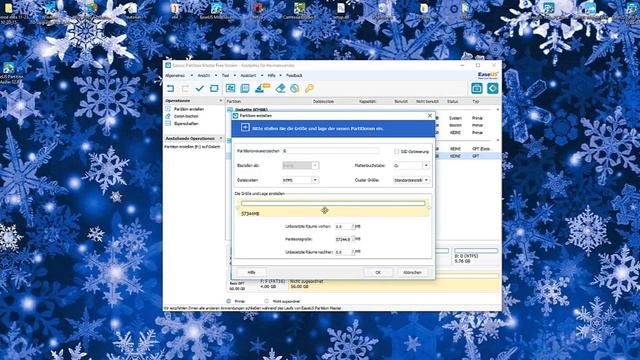Open the Camtasia Studio desktop shortcut
640x360 pixels.
[x=299, y=11]
